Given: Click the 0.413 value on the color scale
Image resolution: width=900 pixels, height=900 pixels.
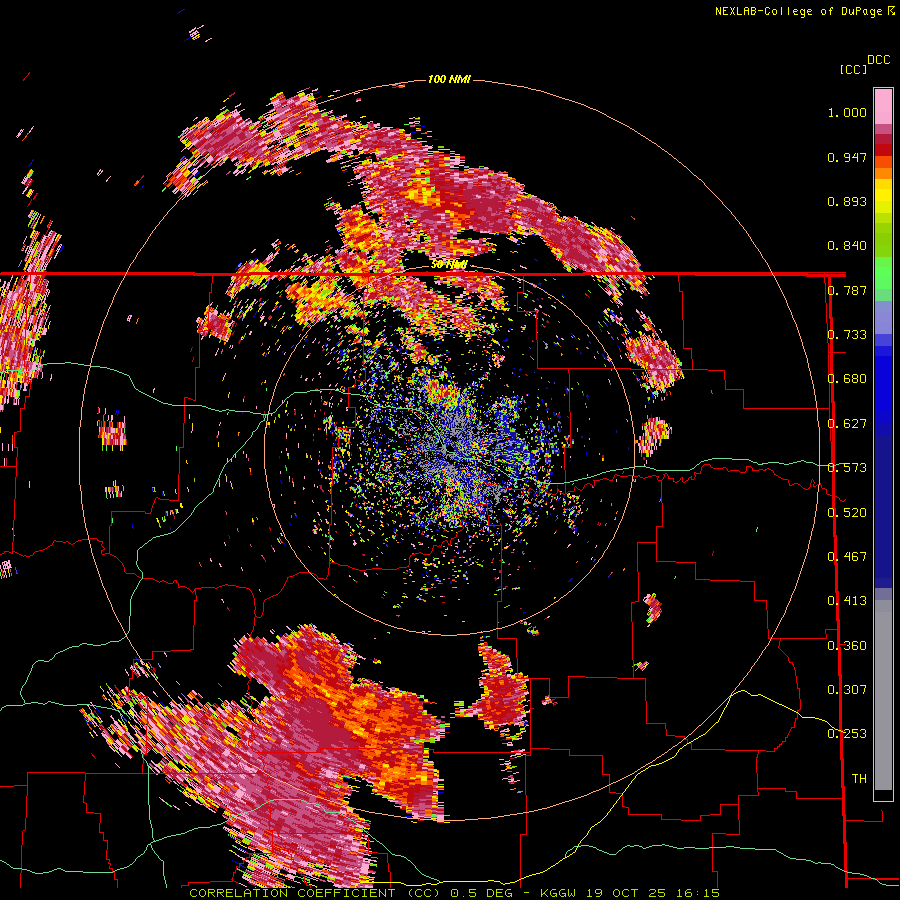Looking at the screenshot, I should click(x=847, y=601).
